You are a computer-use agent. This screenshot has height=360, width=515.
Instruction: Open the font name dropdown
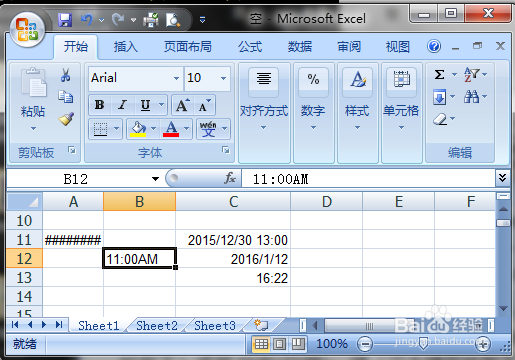click(x=176, y=78)
